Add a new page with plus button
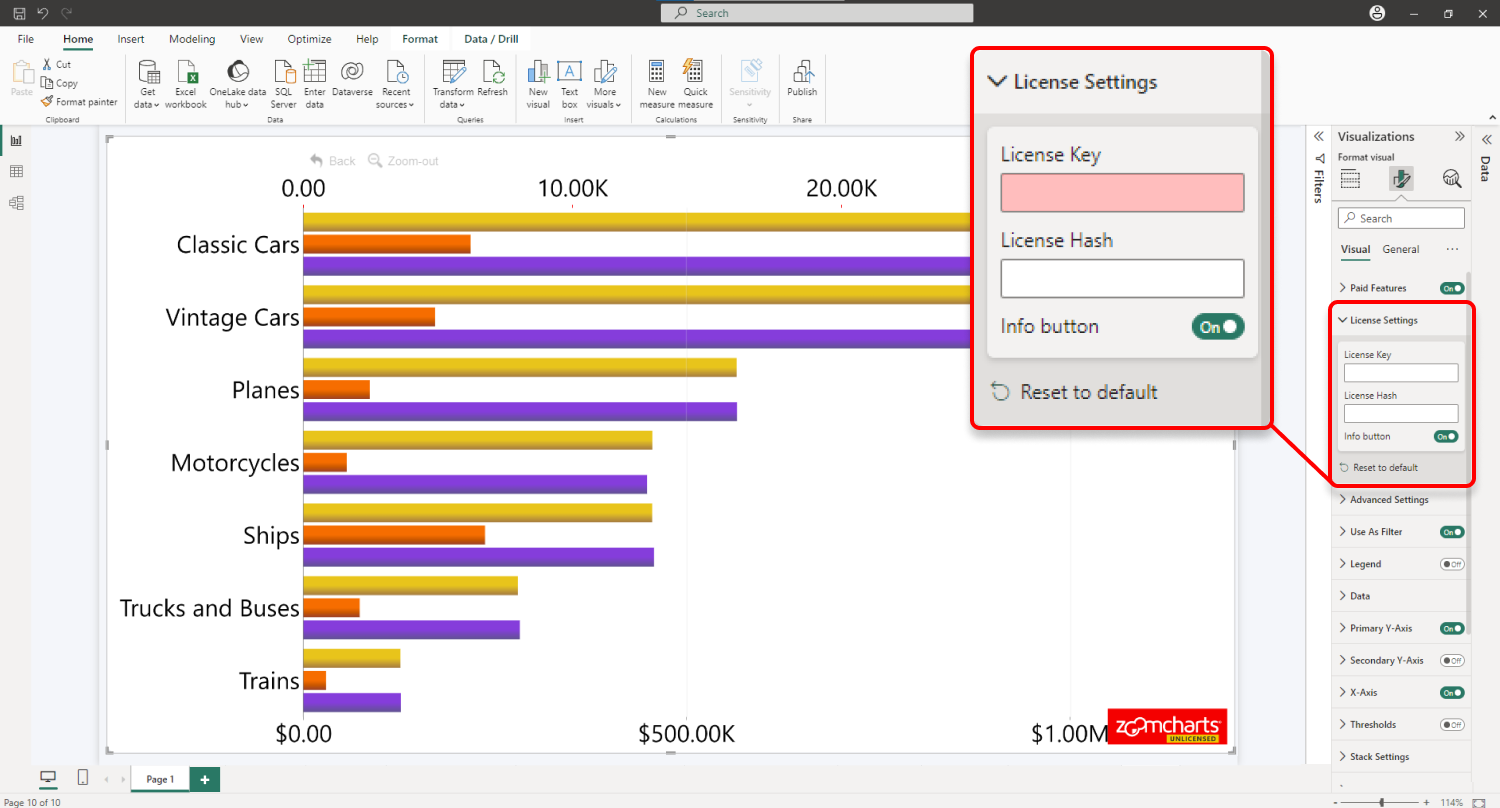Viewport: 1500px width, 808px height. click(x=204, y=779)
